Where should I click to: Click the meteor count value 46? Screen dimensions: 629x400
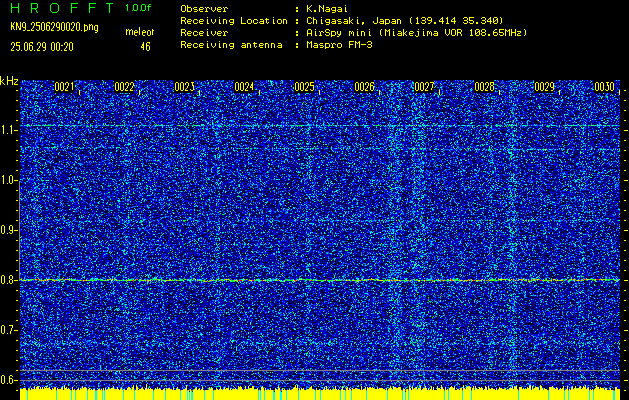[145, 47]
